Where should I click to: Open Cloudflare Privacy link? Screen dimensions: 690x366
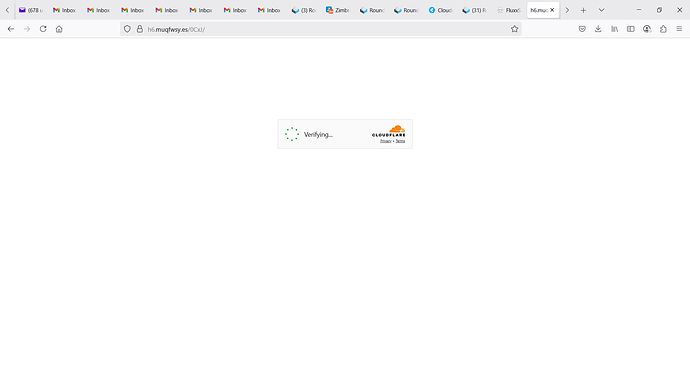[x=385, y=141]
